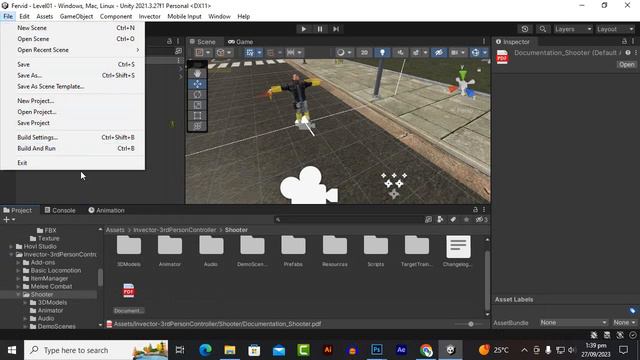Collapse the Shooter folder in tree
This screenshot has width=640, height=360.
(18, 294)
